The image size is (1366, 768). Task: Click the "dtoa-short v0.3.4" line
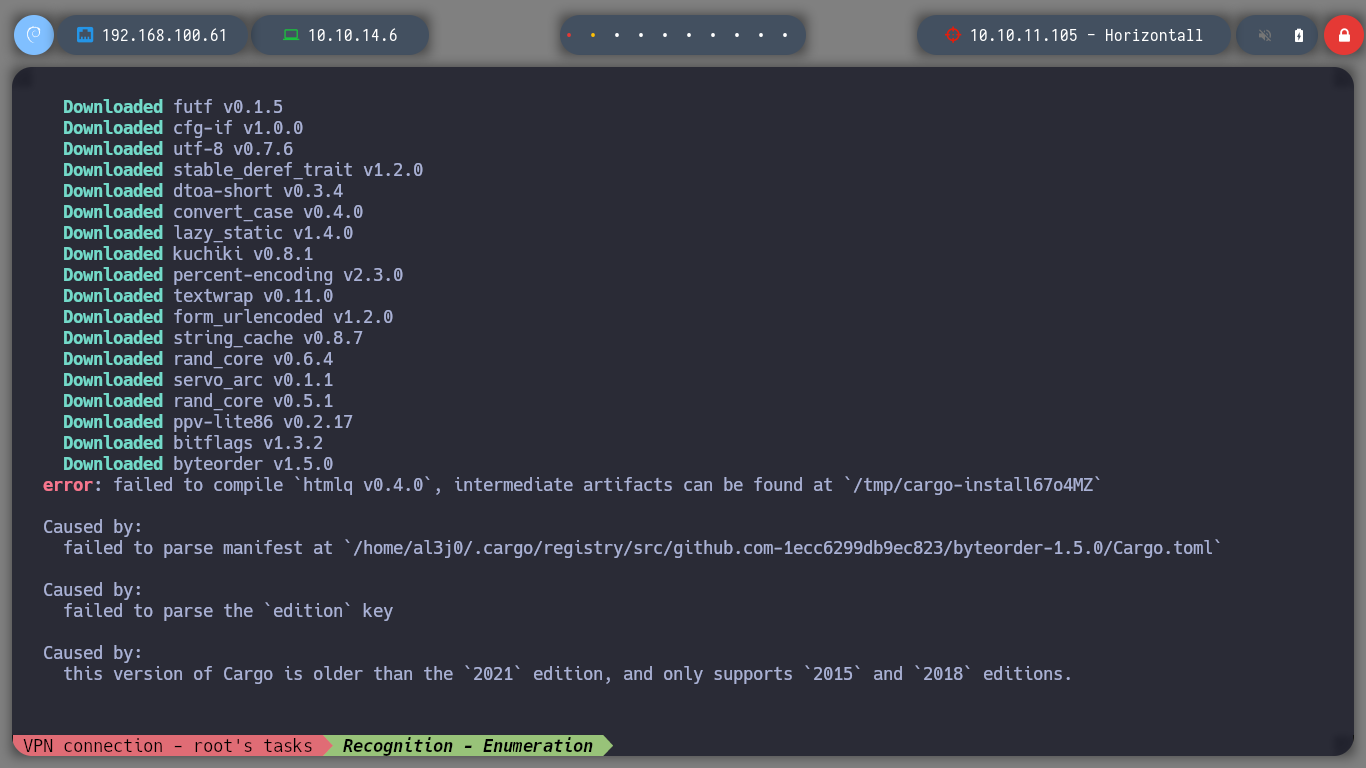[258, 191]
